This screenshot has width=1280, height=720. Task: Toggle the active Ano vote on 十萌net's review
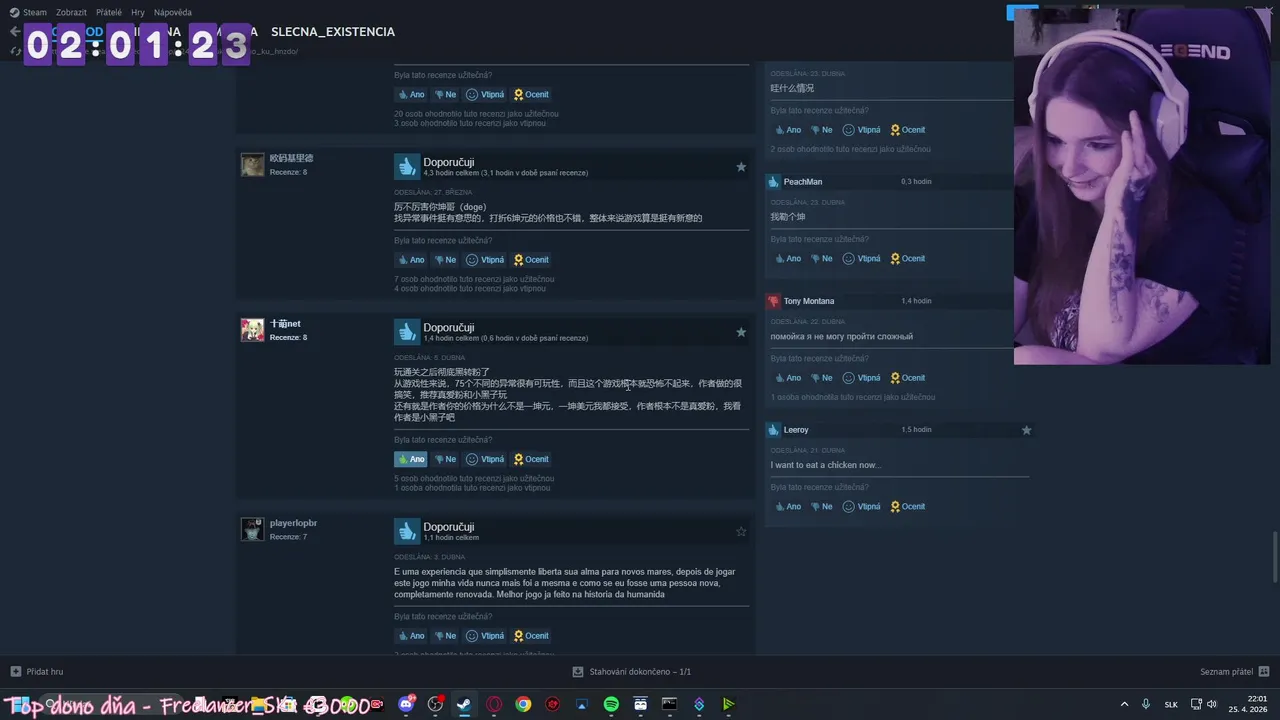(x=411, y=459)
